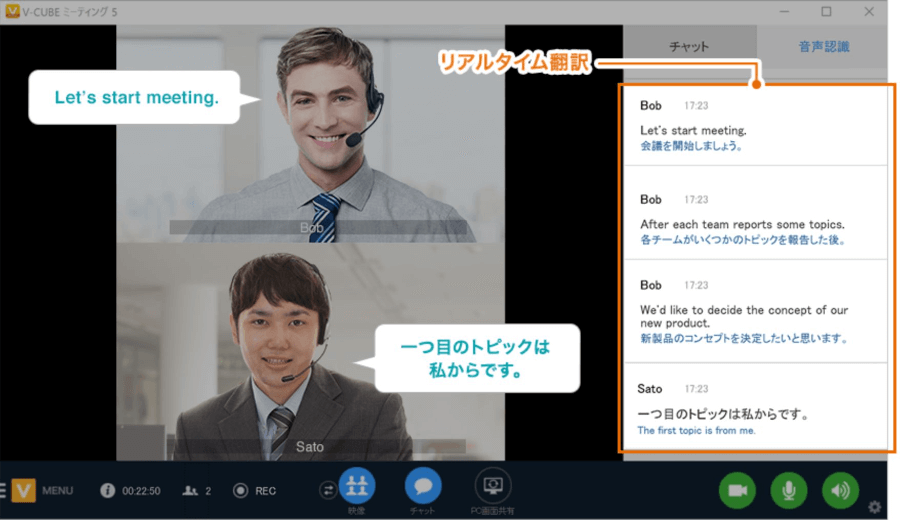Toggle the green speaker button

[840, 491]
